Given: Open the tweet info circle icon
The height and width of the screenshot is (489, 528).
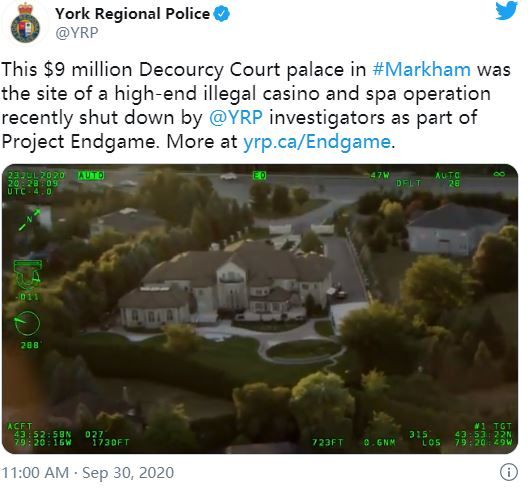Looking at the screenshot, I should tap(509, 472).
